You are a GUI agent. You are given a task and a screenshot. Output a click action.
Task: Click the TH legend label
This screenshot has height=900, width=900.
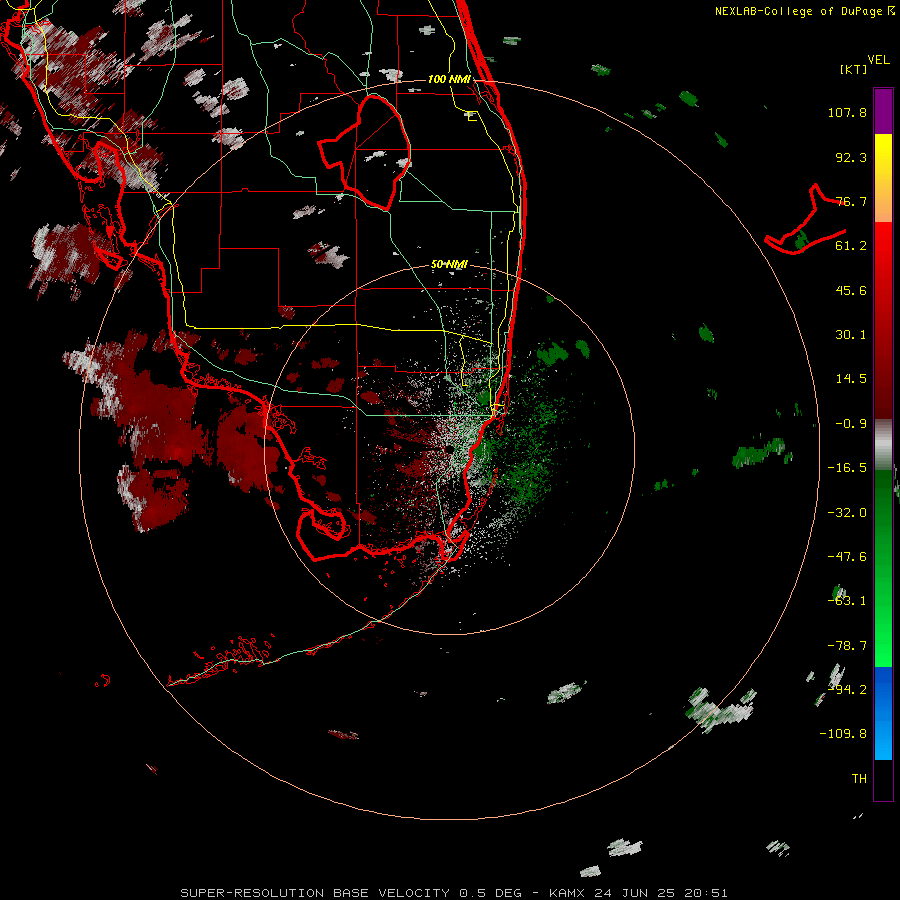click(859, 779)
